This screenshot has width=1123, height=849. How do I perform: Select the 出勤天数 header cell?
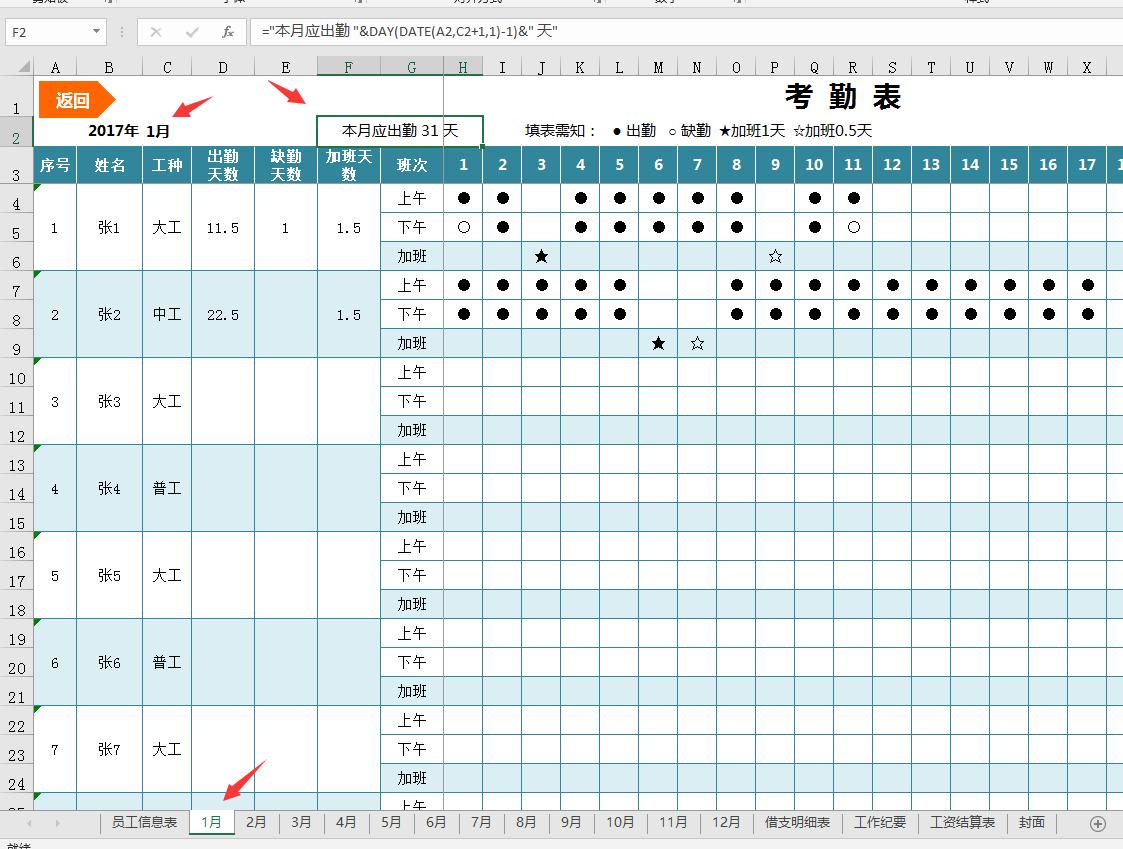223,165
